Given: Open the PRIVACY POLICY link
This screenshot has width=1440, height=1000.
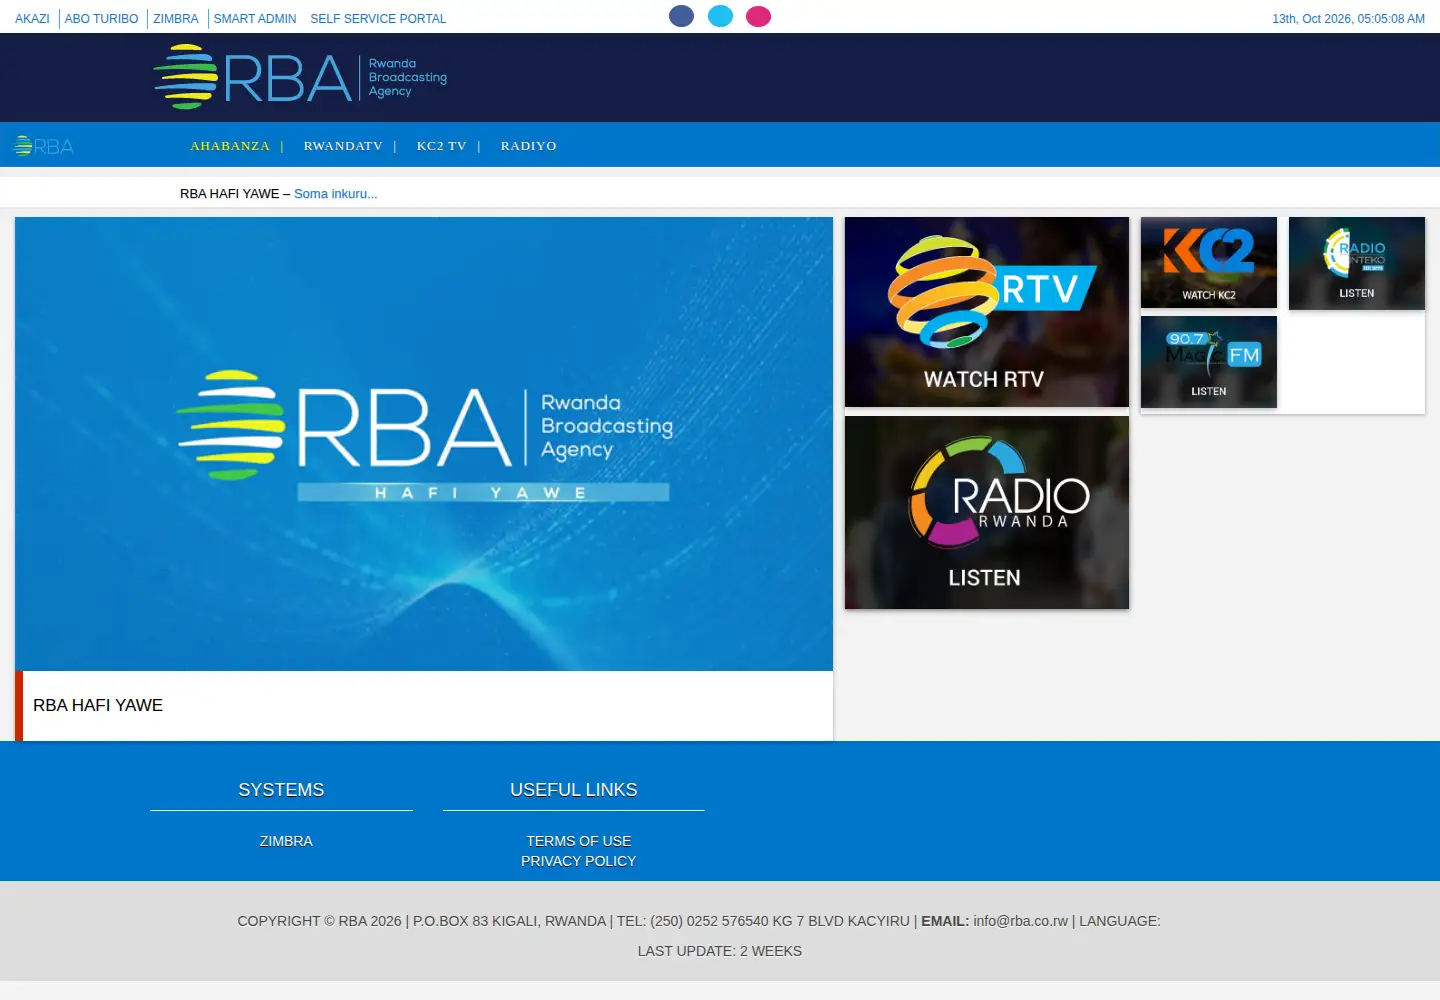Looking at the screenshot, I should pyautogui.click(x=579, y=861).
